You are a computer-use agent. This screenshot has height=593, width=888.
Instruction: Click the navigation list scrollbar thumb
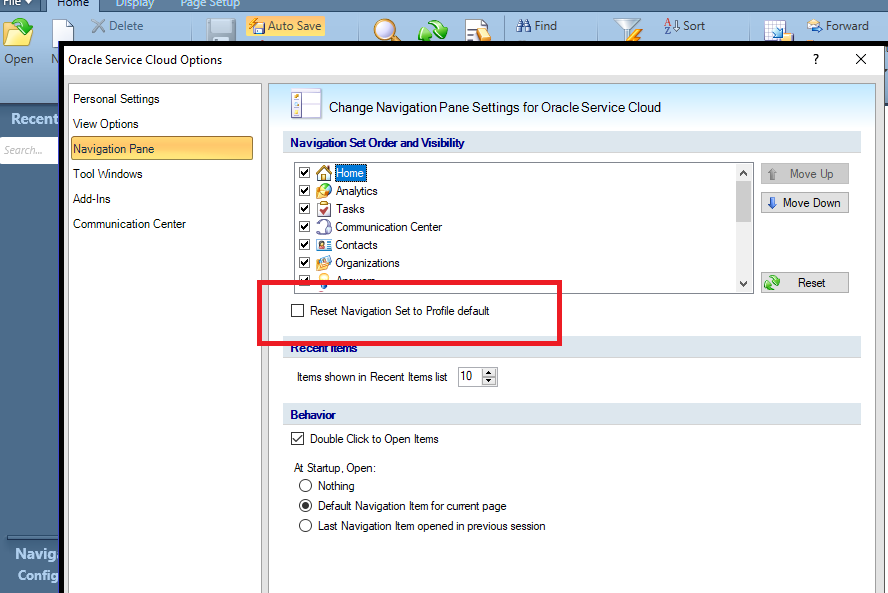pos(744,202)
